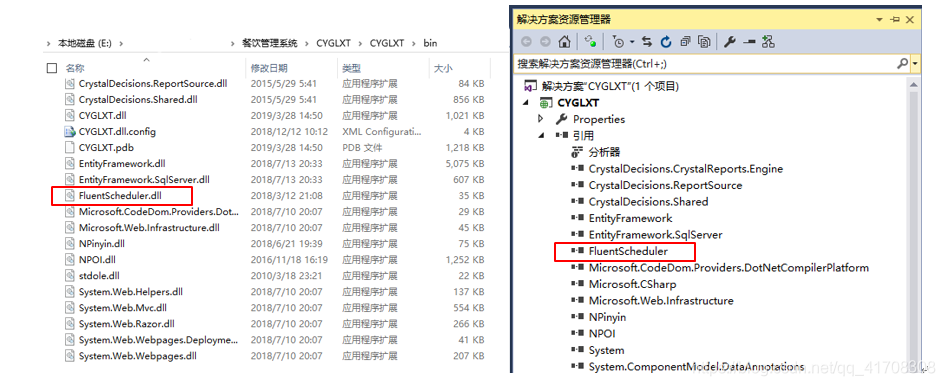Click the Back arrow in Solution Explorer toolbar
Screen dimensions: 945x386
point(526,42)
